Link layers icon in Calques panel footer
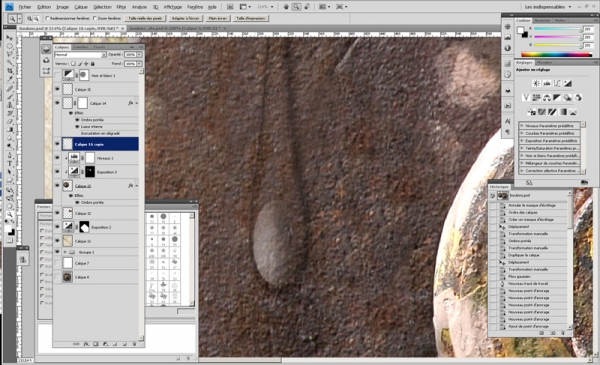The image size is (600, 365). [x=76, y=344]
